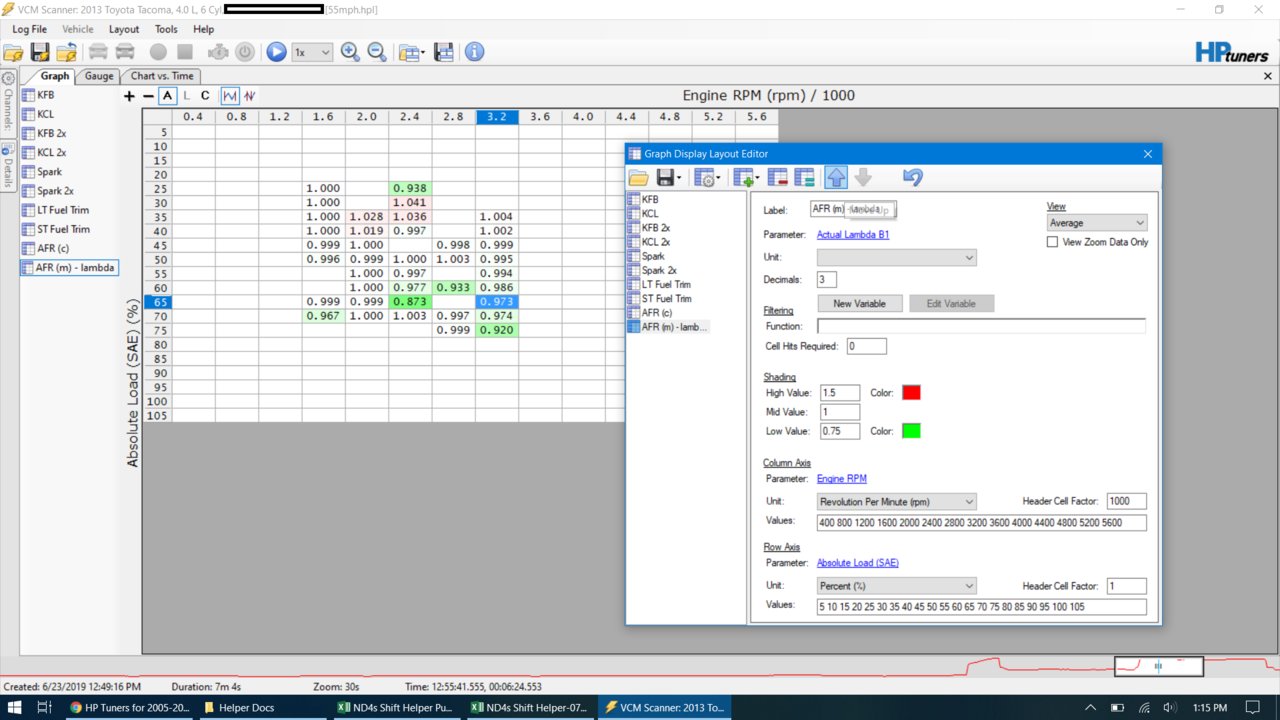Click the remove graph red-minus icon
This screenshot has width=1280, height=720.
coord(778,178)
